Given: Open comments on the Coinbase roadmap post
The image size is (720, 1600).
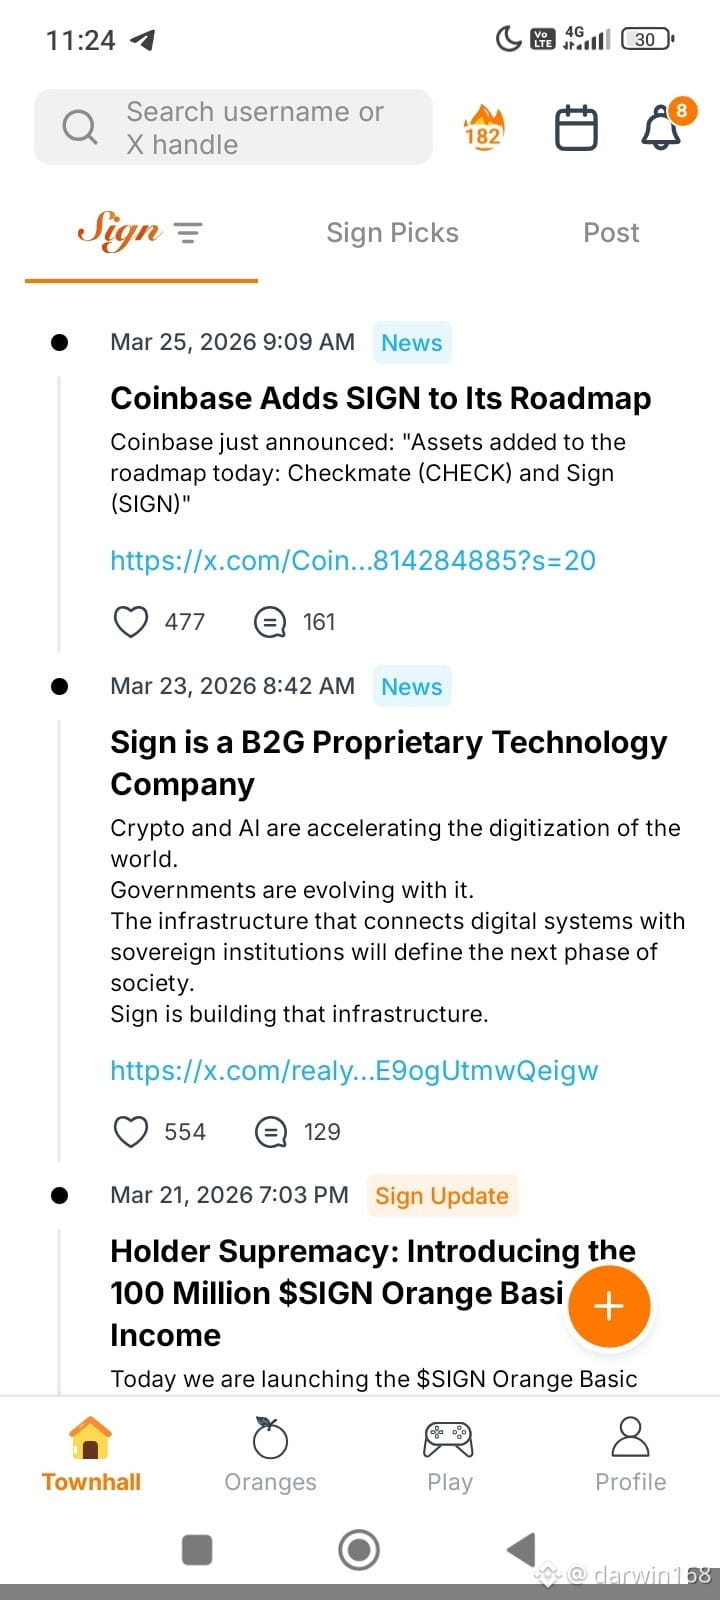Looking at the screenshot, I should point(270,622).
